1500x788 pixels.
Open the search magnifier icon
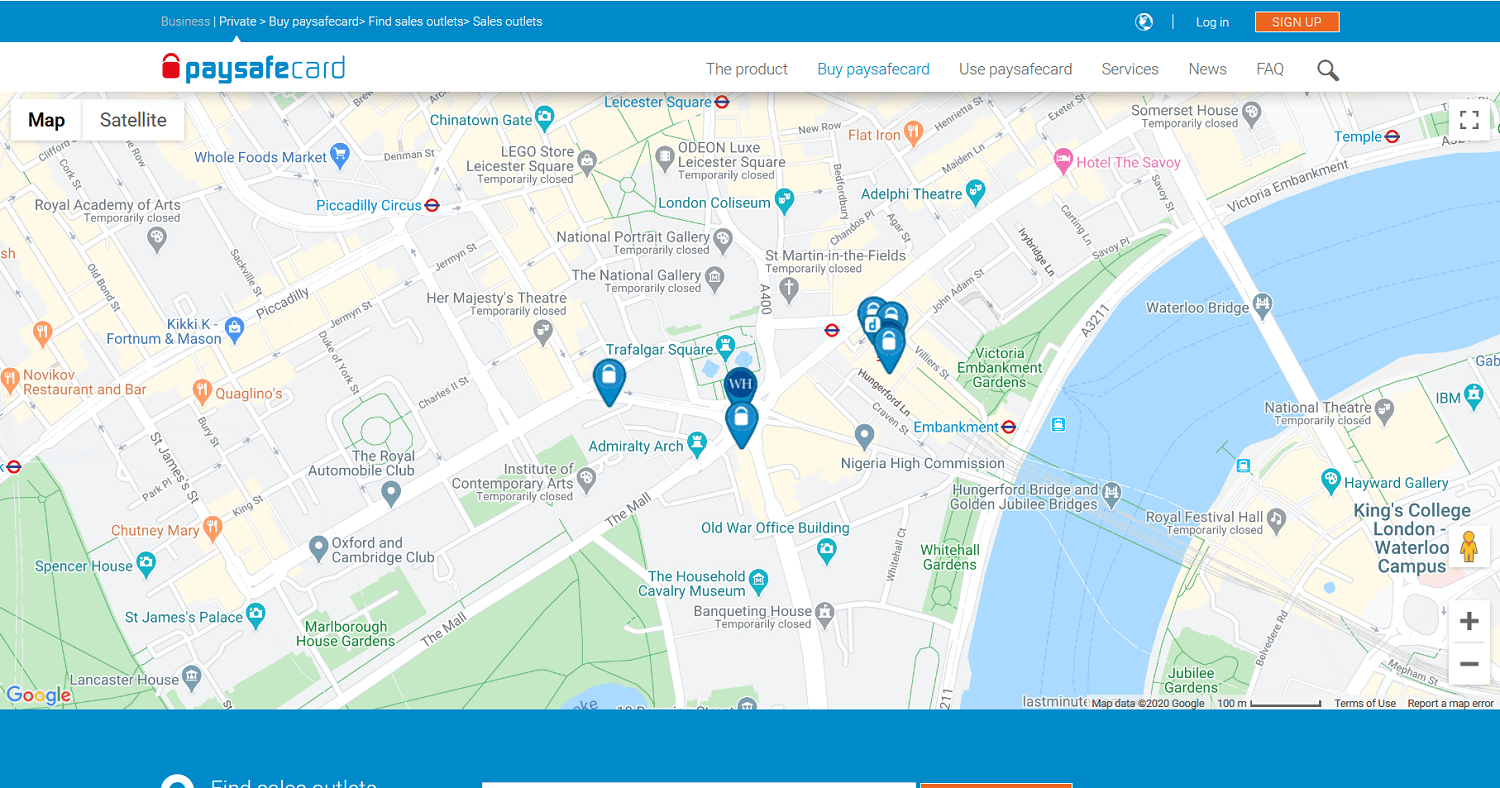click(x=1328, y=70)
